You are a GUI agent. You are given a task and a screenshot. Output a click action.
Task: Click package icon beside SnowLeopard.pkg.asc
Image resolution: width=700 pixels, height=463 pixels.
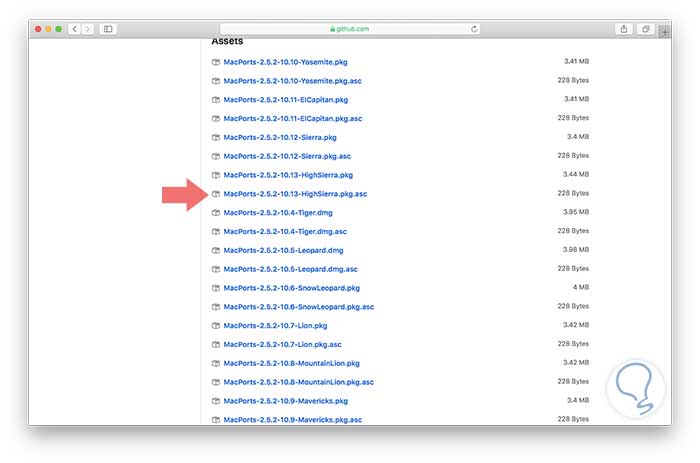click(x=216, y=307)
